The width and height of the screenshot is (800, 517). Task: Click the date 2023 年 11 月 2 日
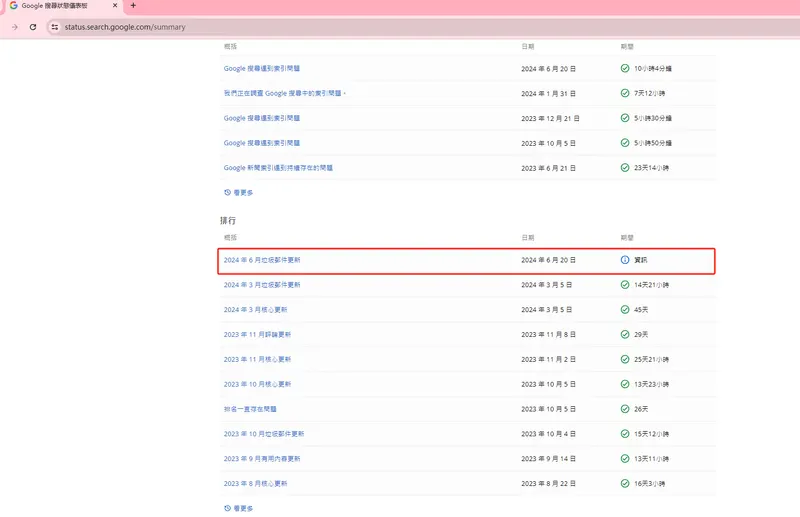pos(548,359)
